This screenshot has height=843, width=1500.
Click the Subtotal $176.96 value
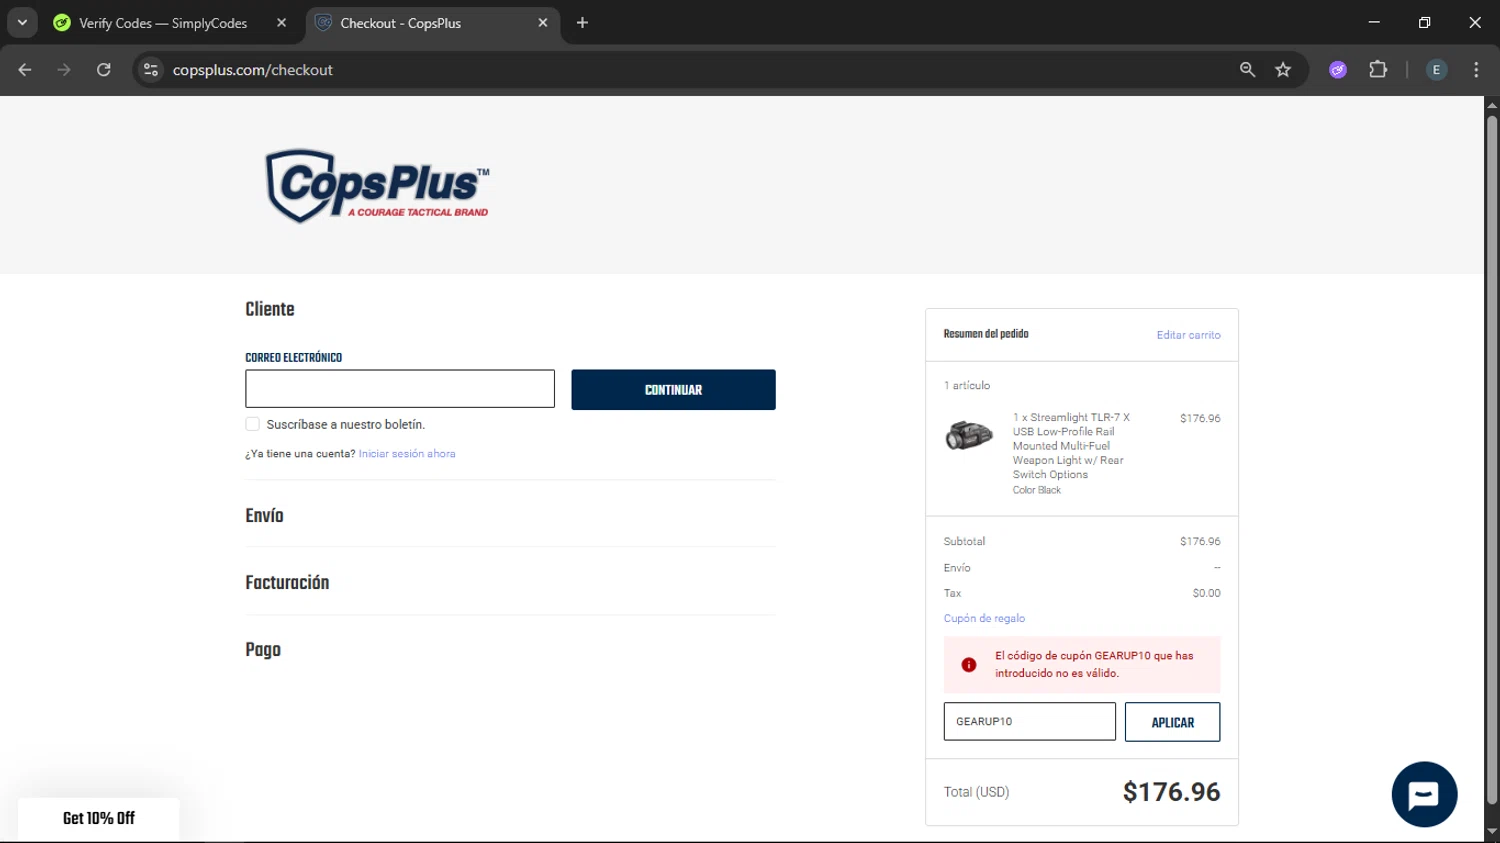point(1200,541)
